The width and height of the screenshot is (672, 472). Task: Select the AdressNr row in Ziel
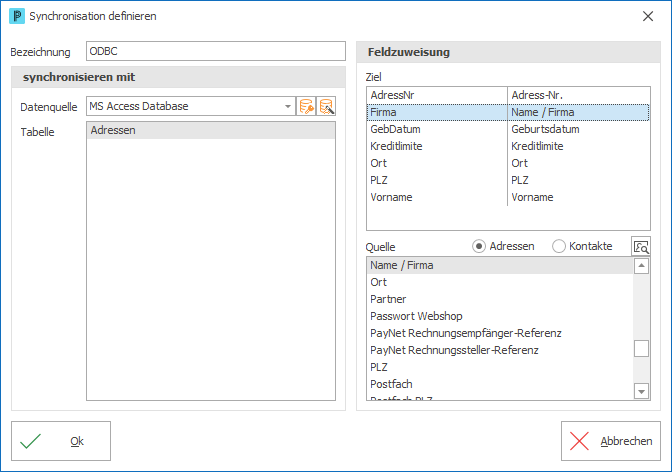pos(508,95)
